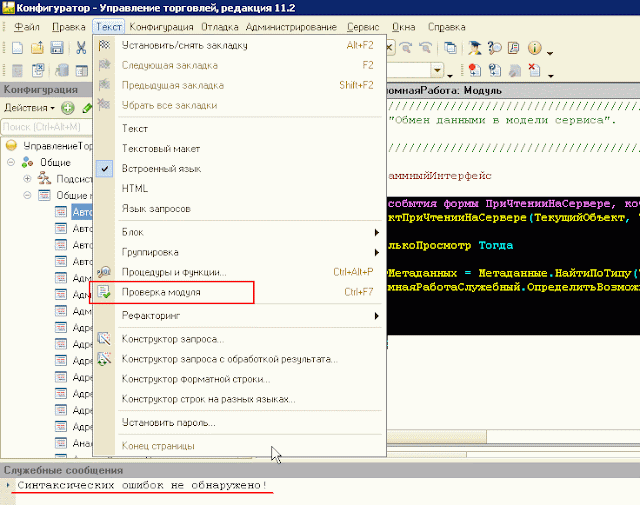Toggle breakpoint with the red dot icon
This screenshot has width=640, height=505.
(x=474, y=70)
